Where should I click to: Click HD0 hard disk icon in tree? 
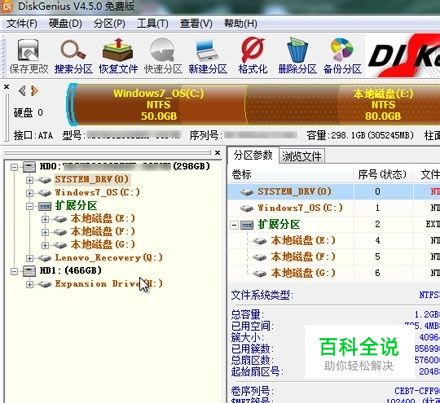(x=29, y=166)
